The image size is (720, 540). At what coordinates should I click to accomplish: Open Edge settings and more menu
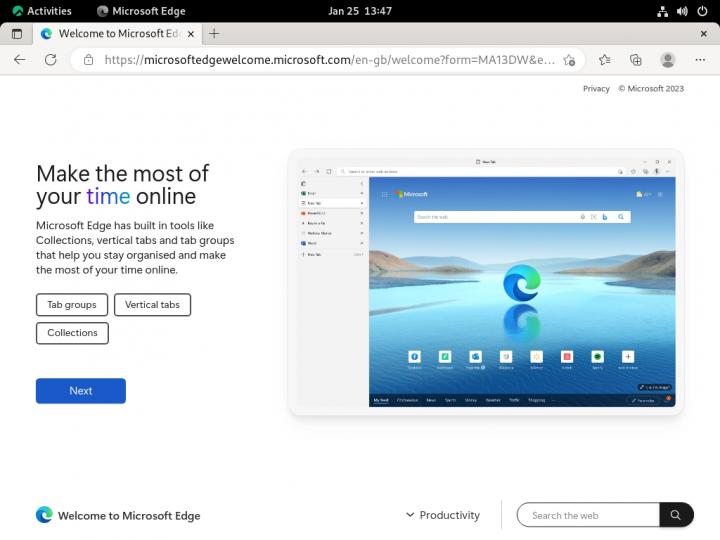click(699, 60)
